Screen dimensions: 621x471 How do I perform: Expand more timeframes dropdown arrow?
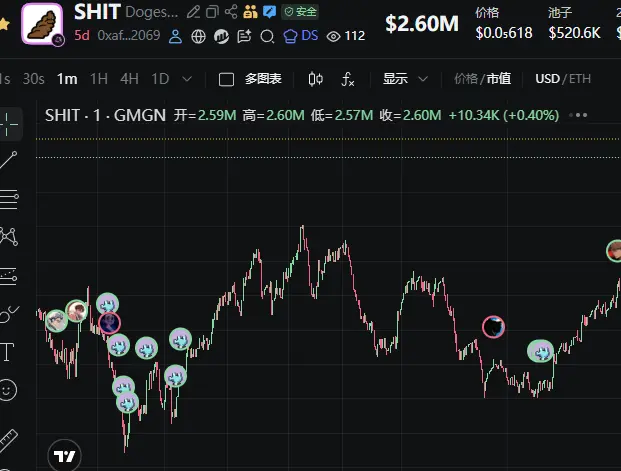click(x=187, y=79)
